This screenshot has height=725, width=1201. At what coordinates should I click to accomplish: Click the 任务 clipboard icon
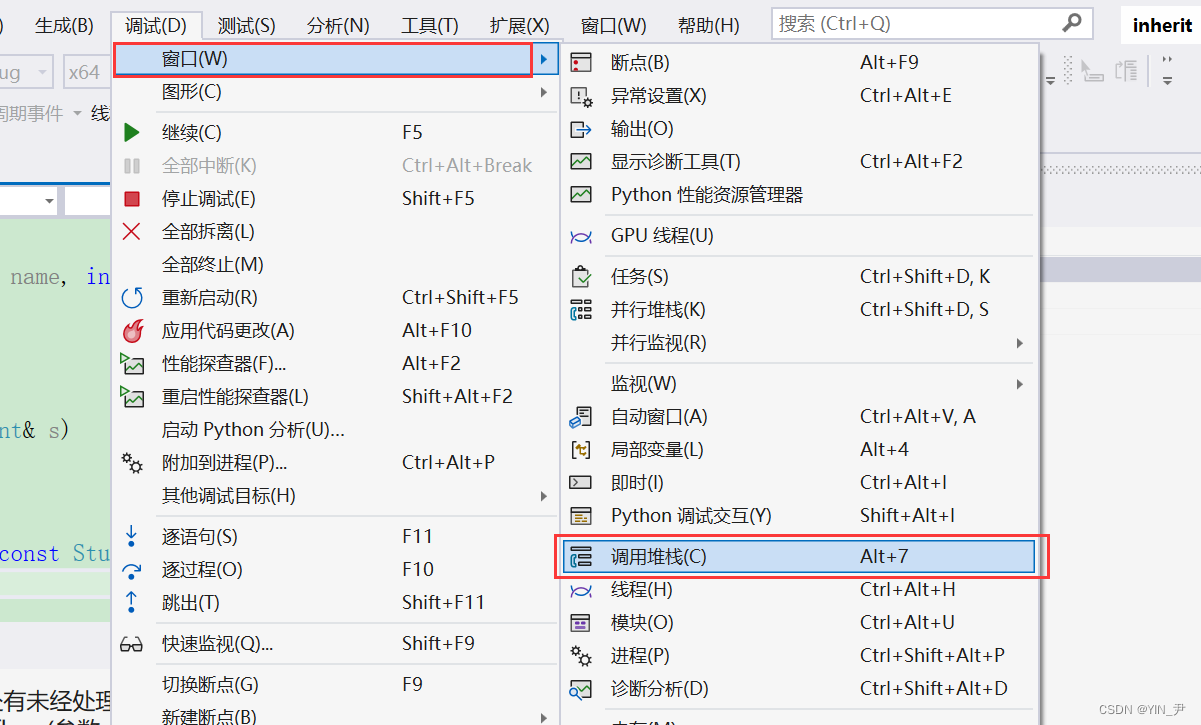coord(581,276)
